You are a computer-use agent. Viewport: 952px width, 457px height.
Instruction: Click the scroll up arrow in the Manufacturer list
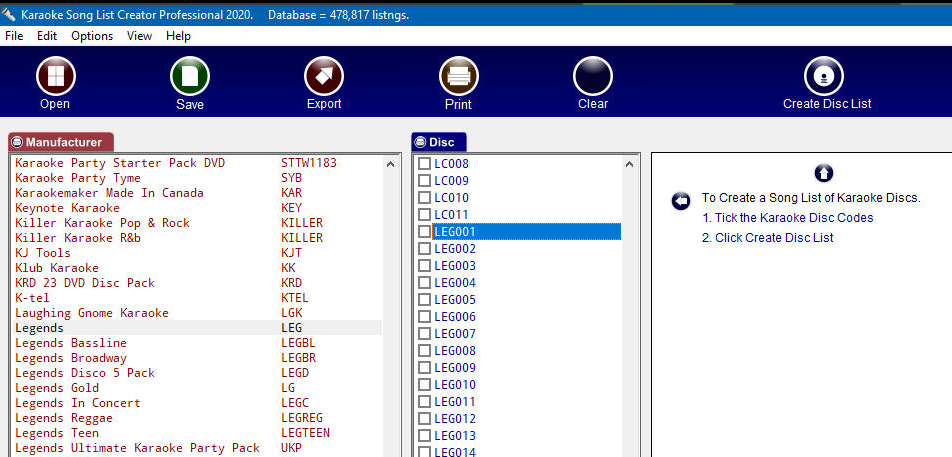pos(390,164)
